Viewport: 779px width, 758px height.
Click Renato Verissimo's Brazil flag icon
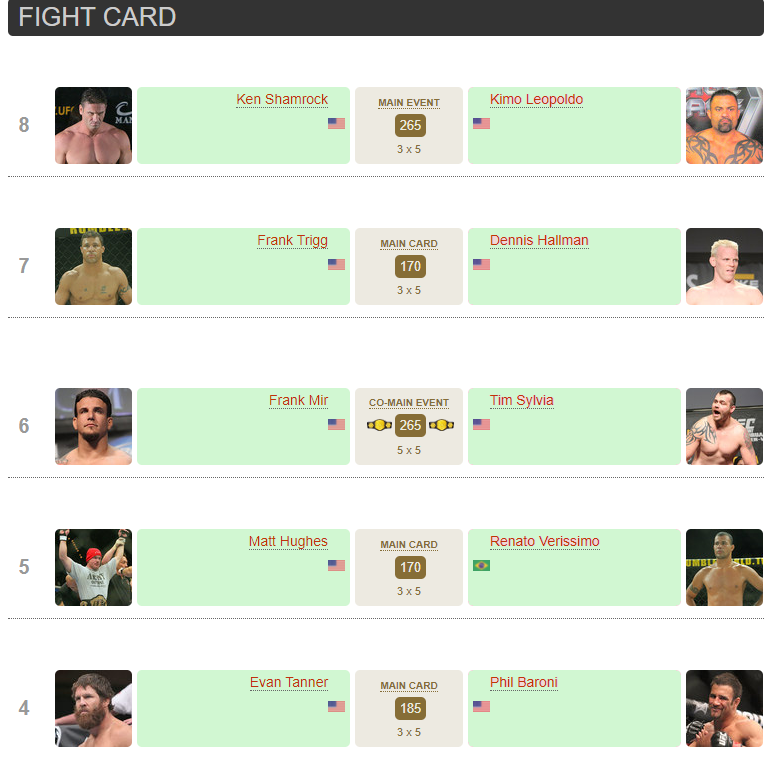[x=481, y=566]
